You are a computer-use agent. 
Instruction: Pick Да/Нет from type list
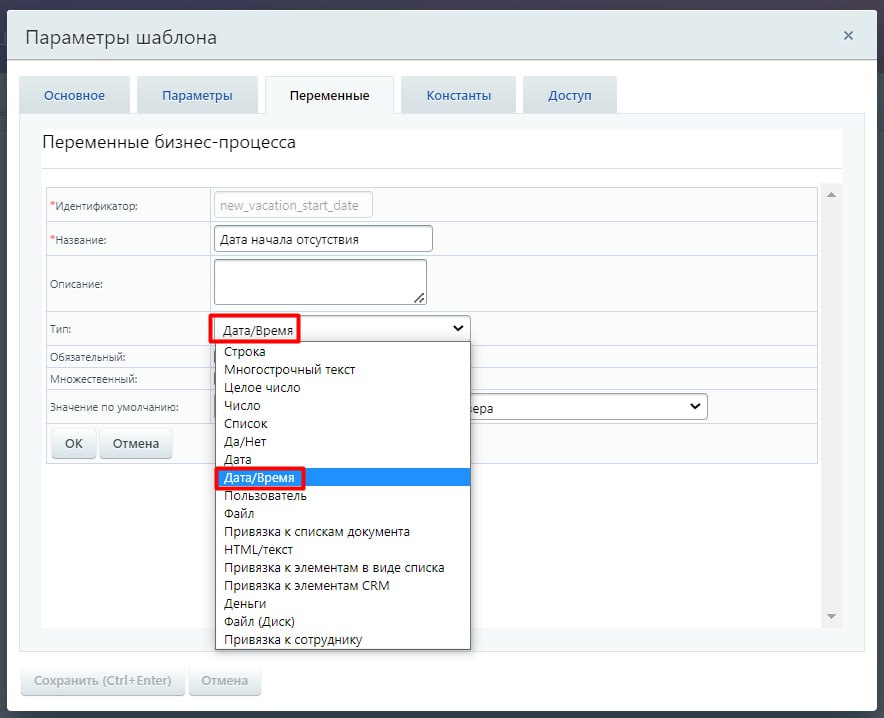245,442
